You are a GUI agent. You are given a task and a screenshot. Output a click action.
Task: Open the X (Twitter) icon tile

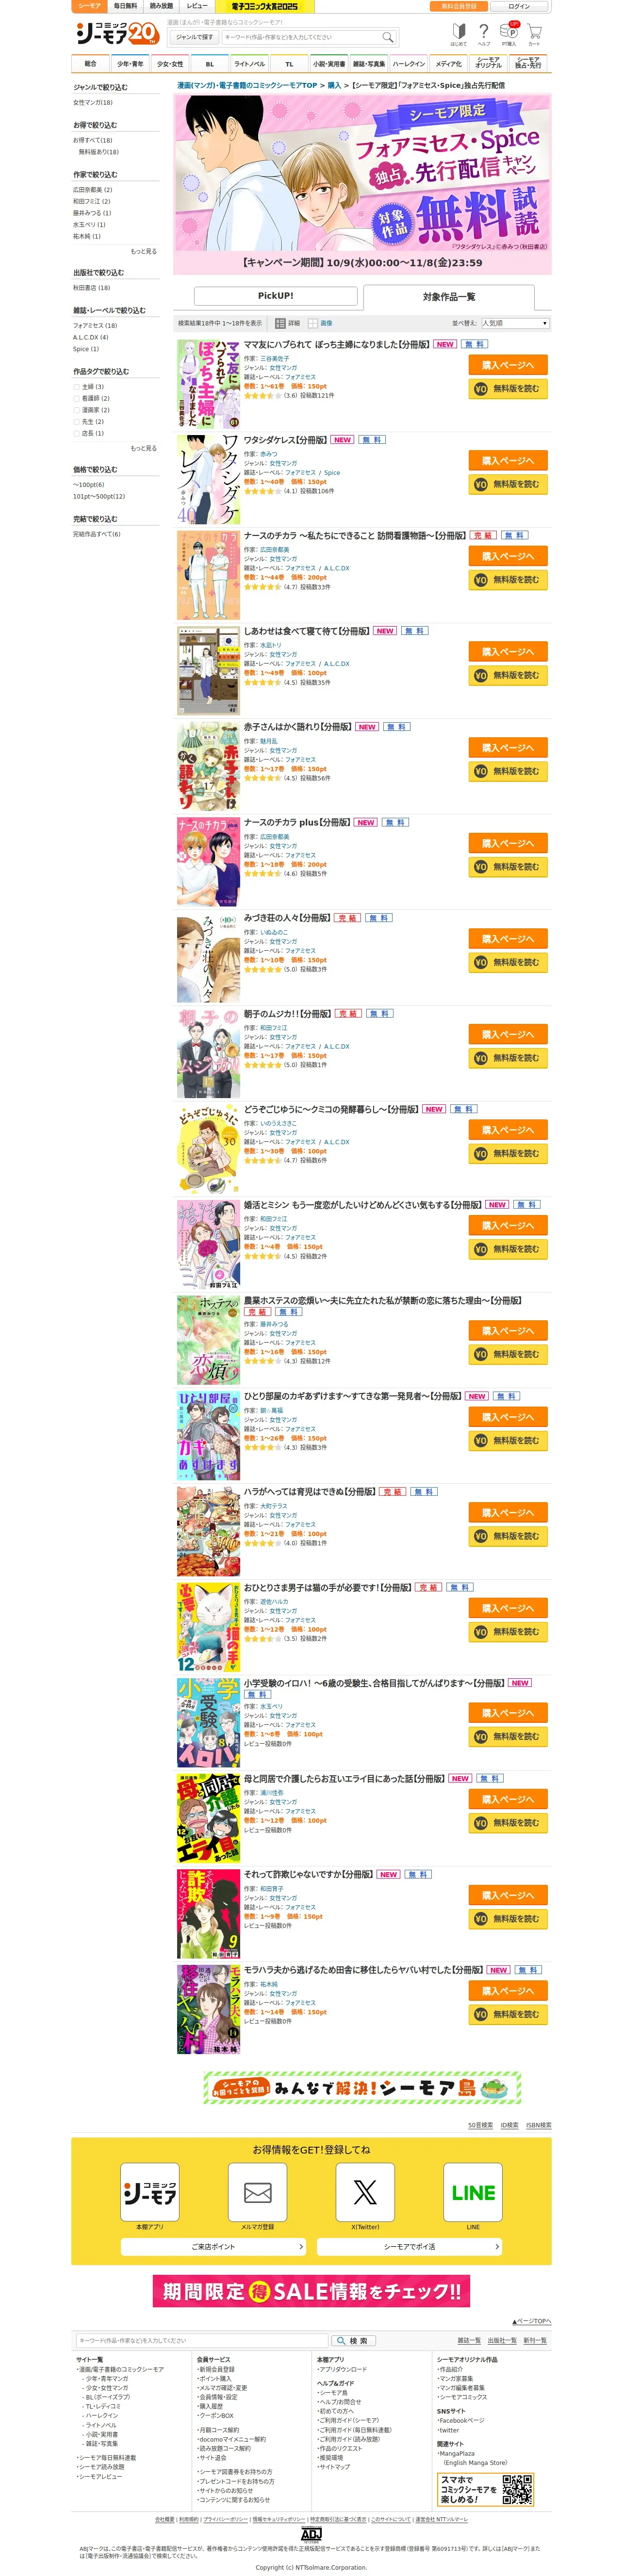click(366, 2192)
